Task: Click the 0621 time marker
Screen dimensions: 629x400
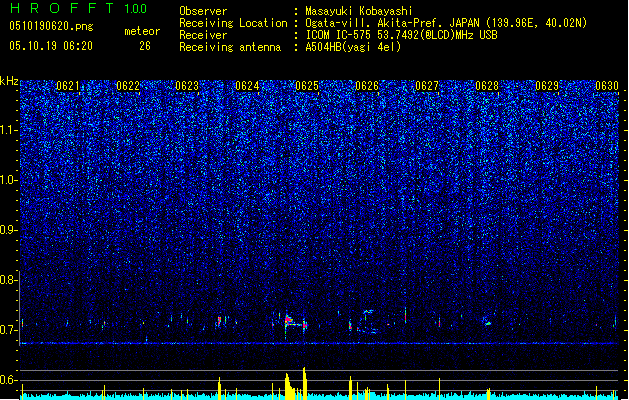Action: [68, 86]
